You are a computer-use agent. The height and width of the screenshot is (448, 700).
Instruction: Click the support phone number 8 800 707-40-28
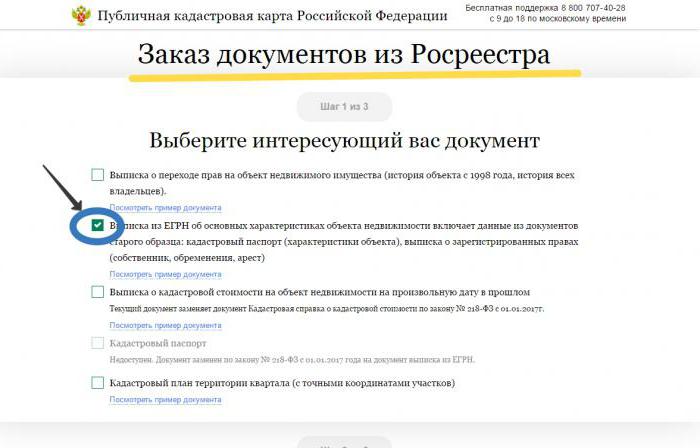tap(587, 8)
